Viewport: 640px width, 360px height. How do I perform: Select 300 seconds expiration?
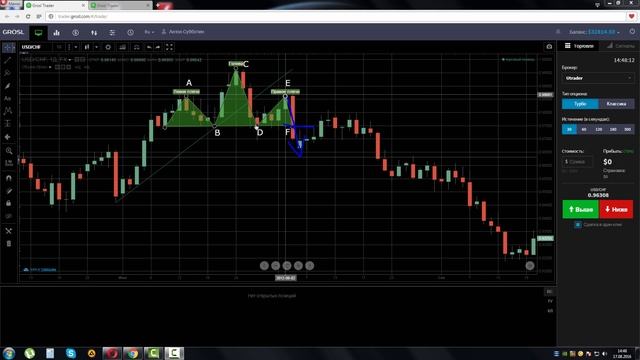click(627, 129)
